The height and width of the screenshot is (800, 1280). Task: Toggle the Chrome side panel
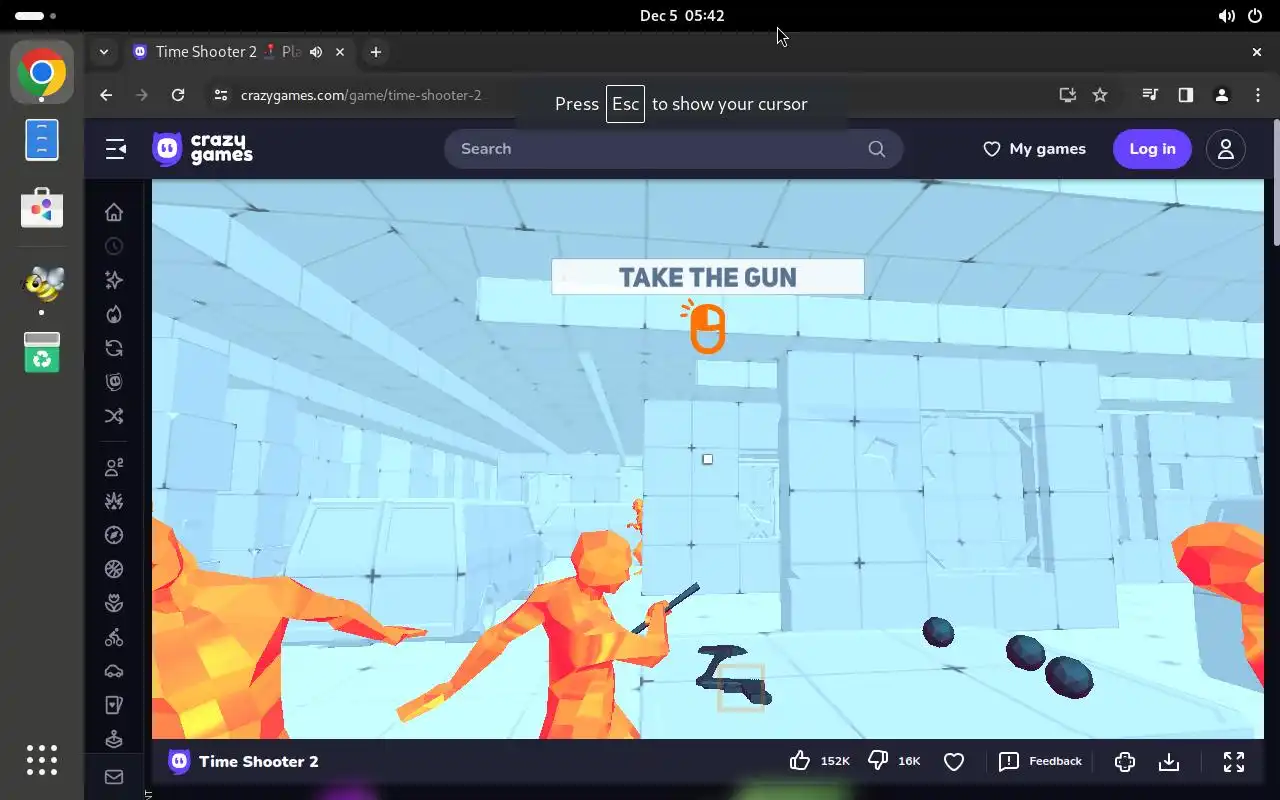(1186, 95)
